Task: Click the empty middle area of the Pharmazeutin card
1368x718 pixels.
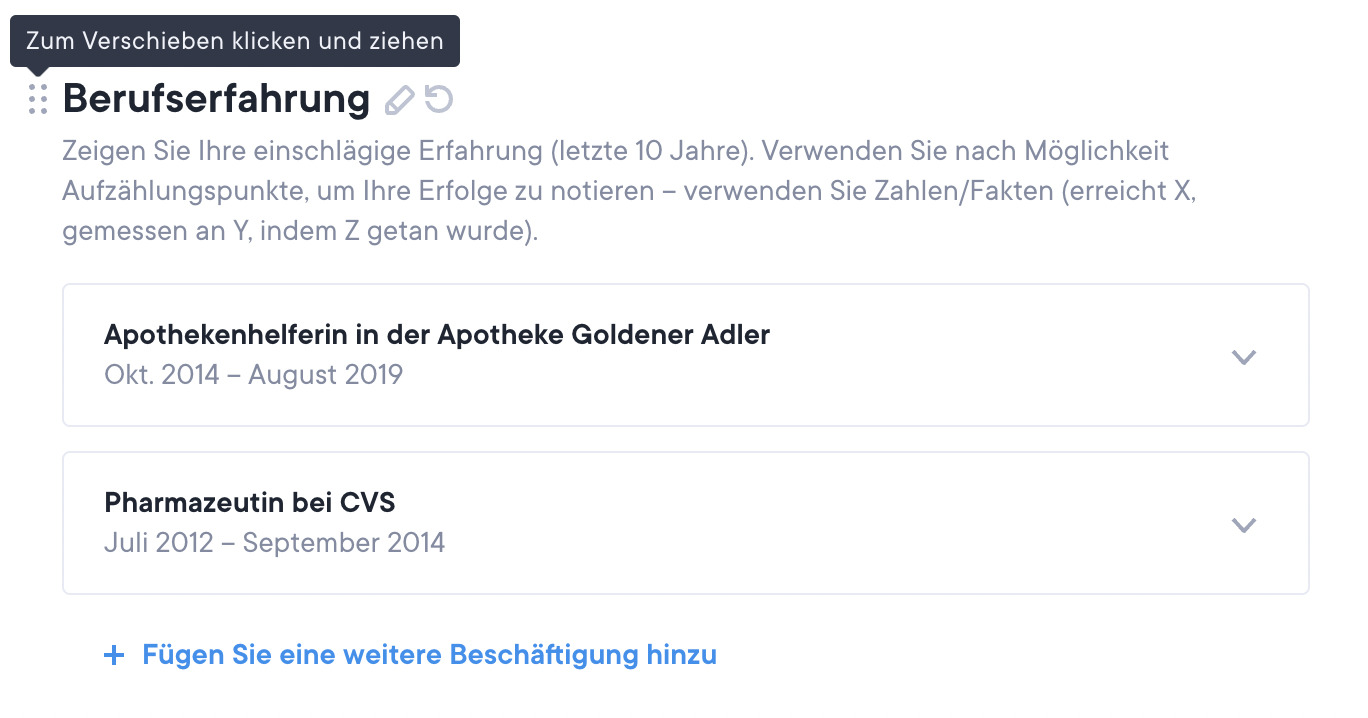Action: [800, 524]
